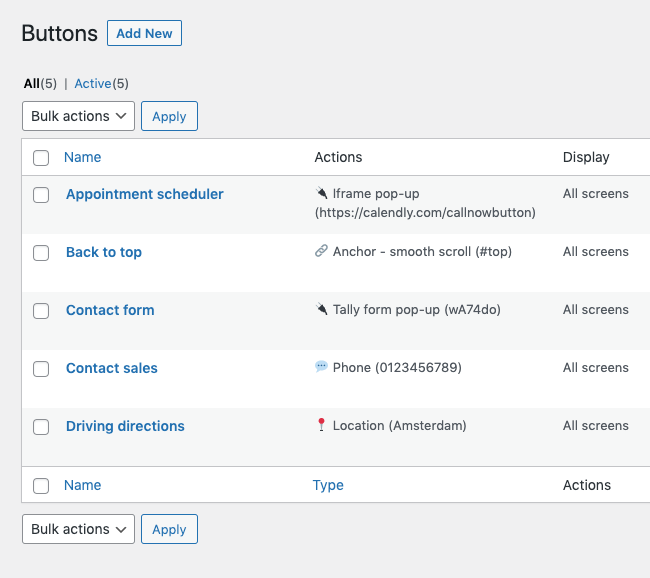650x578 pixels.
Task: Click the 'Tally form pop-up (wA74do)' text
Action: coord(417,310)
